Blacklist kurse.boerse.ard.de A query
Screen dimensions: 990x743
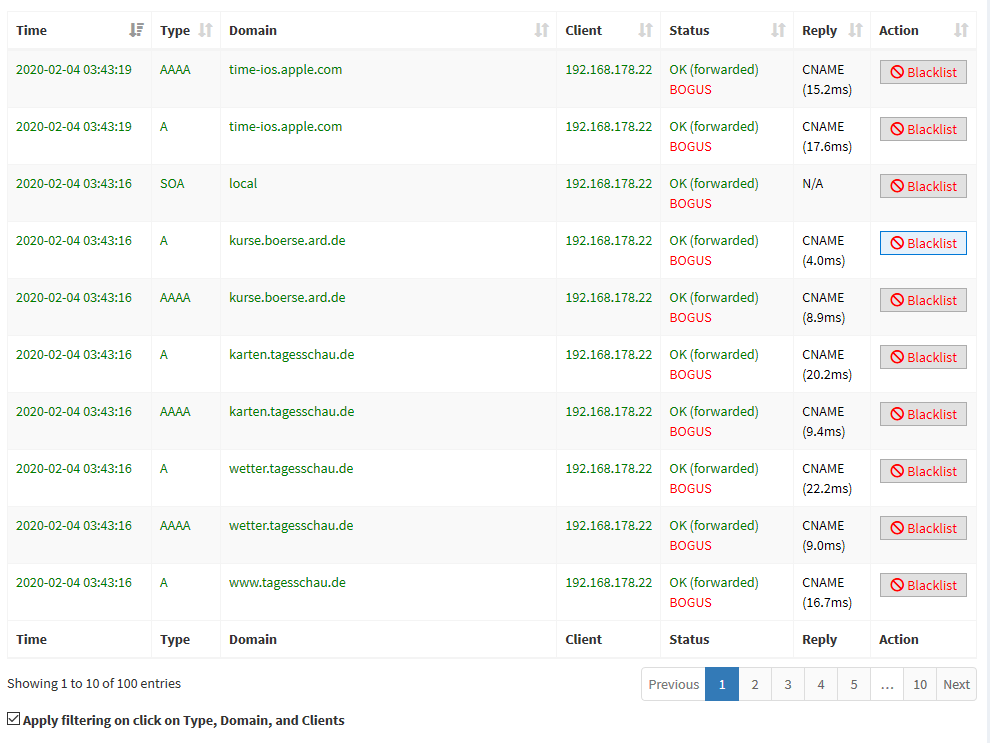click(923, 243)
